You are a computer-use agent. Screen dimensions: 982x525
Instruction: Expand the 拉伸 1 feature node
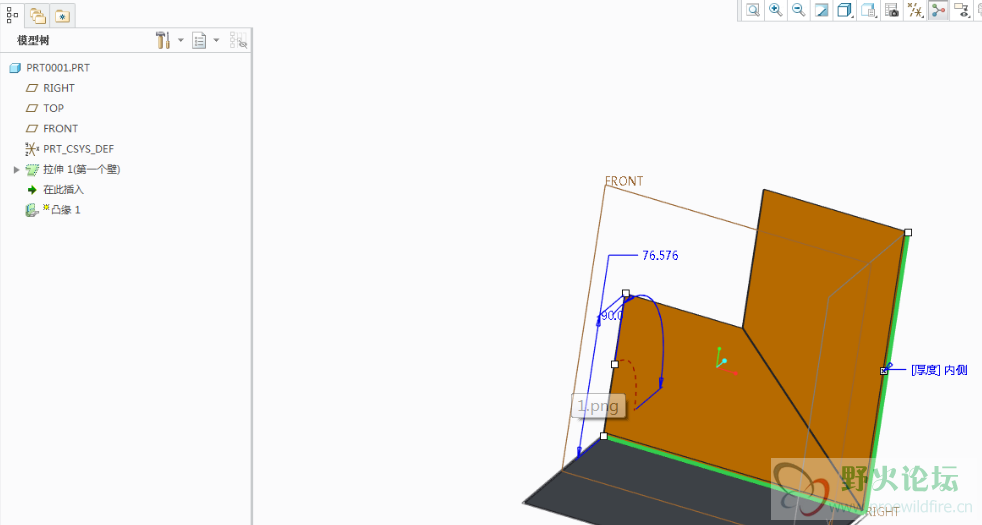coord(16,169)
